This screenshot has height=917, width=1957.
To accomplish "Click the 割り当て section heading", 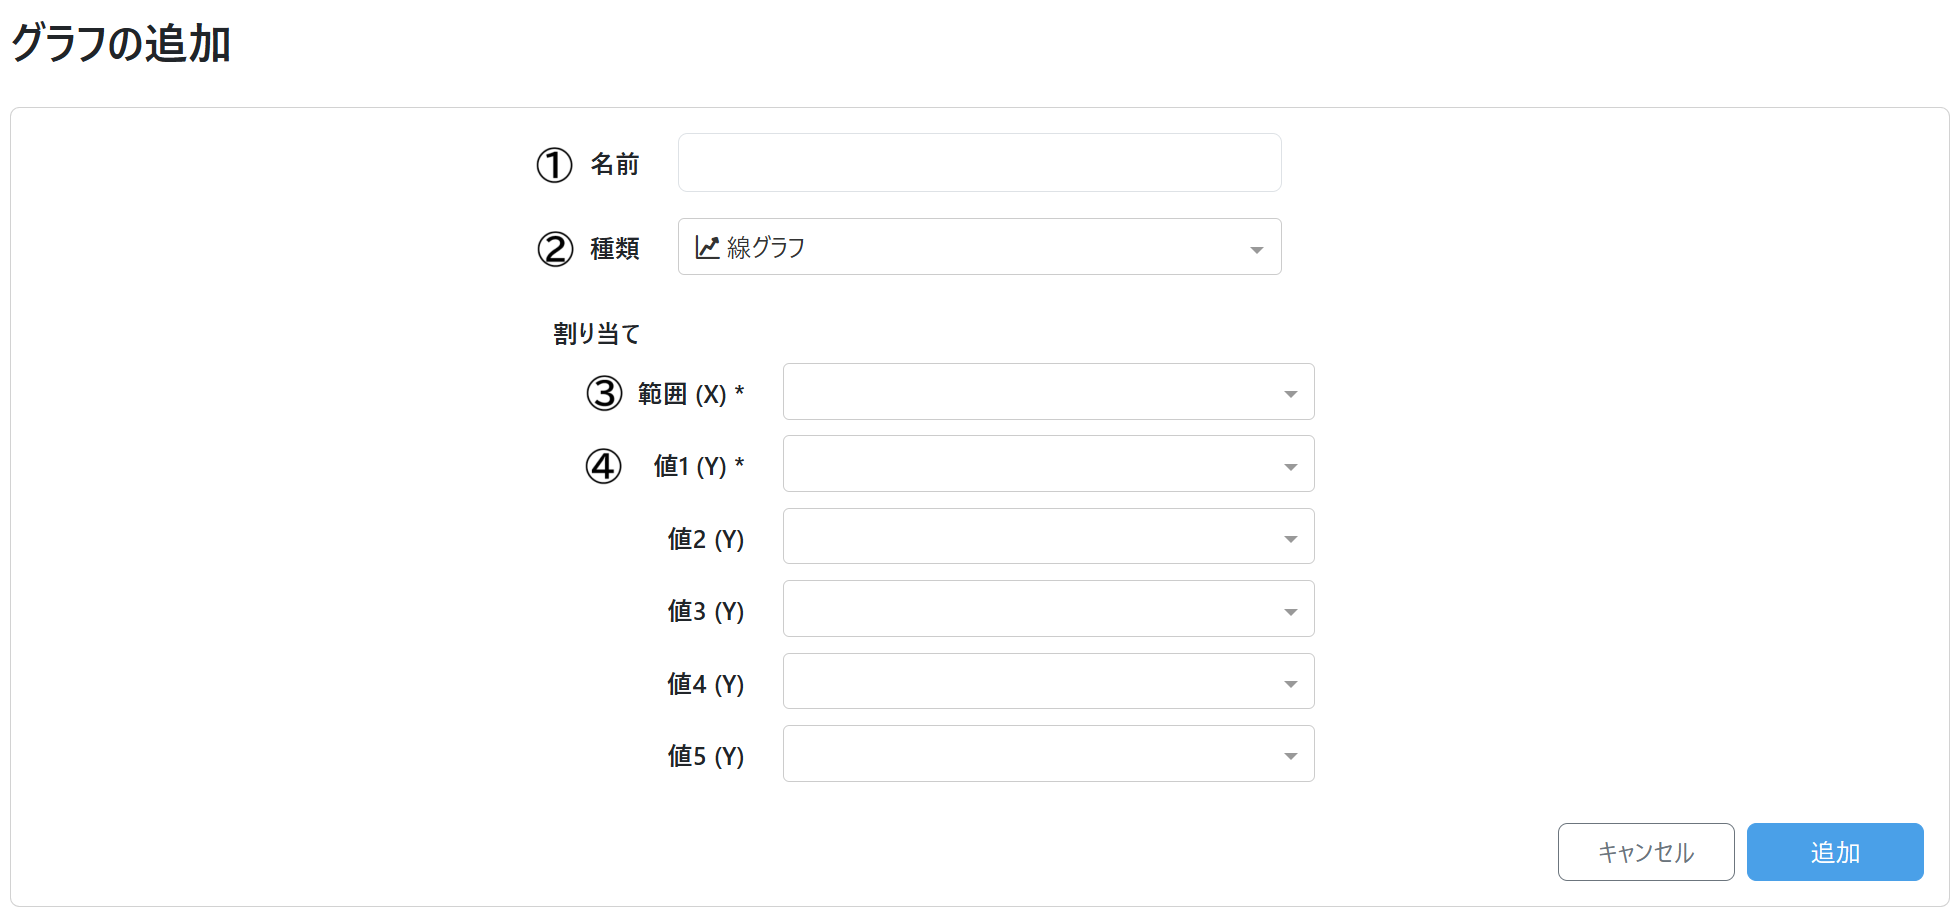I will (596, 334).
